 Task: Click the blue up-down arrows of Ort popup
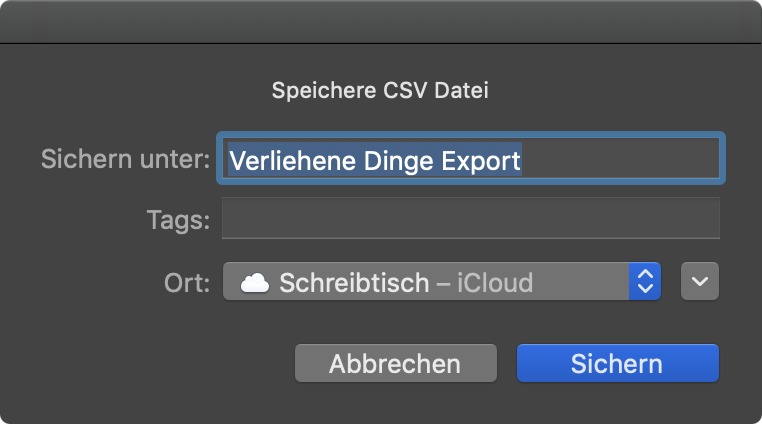[x=645, y=282]
